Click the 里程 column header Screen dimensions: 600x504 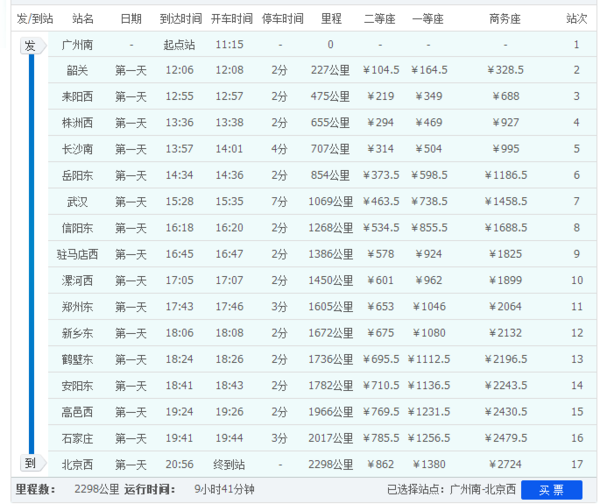click(331, 18)
